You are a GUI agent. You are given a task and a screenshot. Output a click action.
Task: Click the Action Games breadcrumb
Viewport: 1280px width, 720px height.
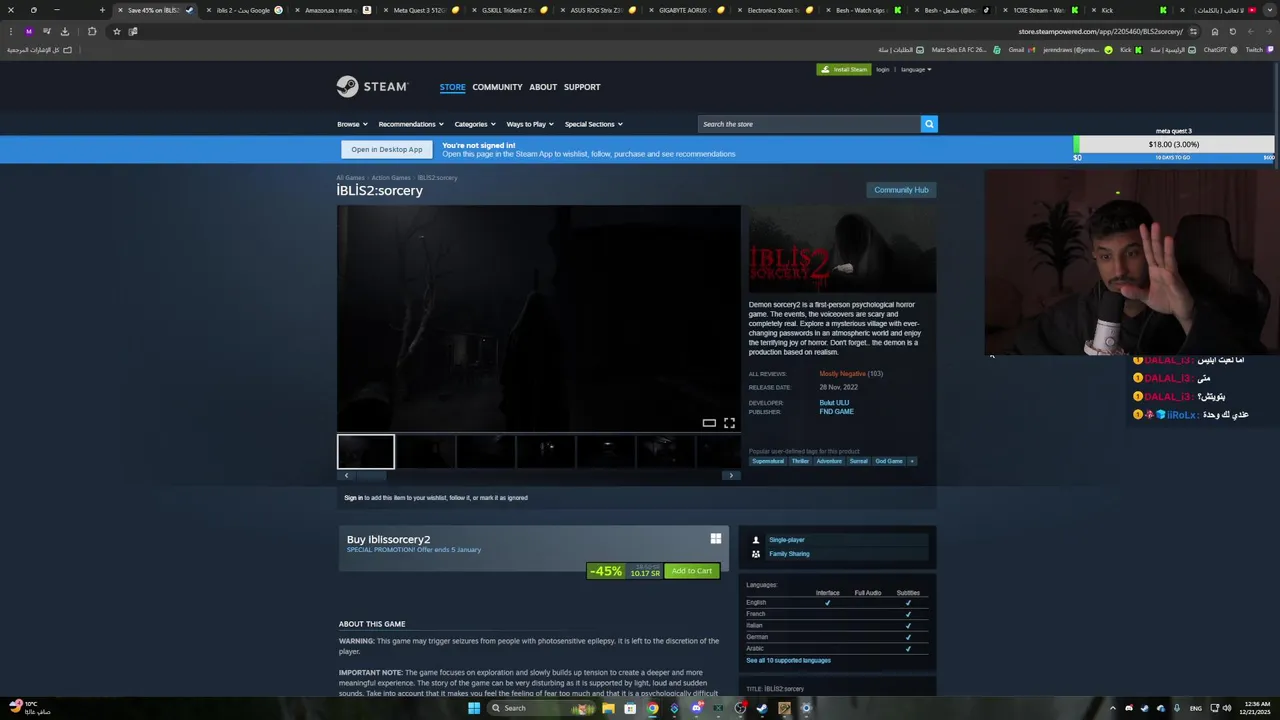coord(391,178)
